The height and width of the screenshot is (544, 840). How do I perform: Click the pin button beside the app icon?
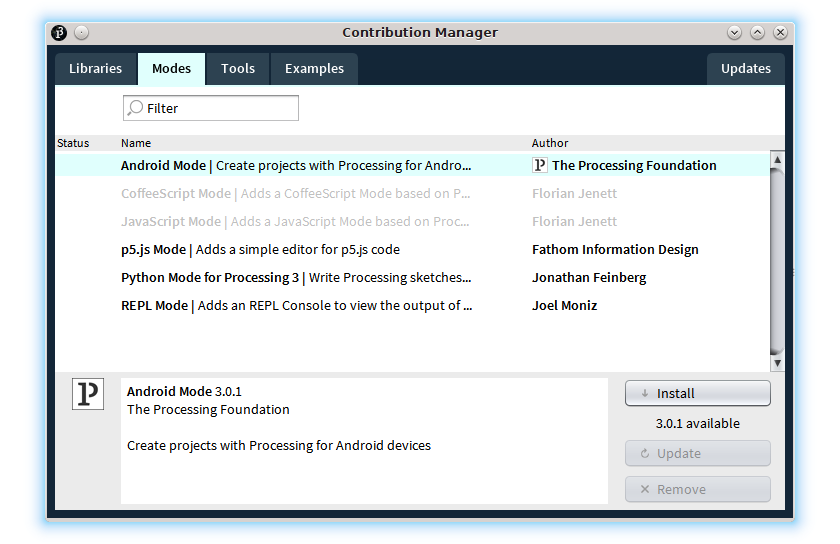pyautogui.click(x=81, y=33)
